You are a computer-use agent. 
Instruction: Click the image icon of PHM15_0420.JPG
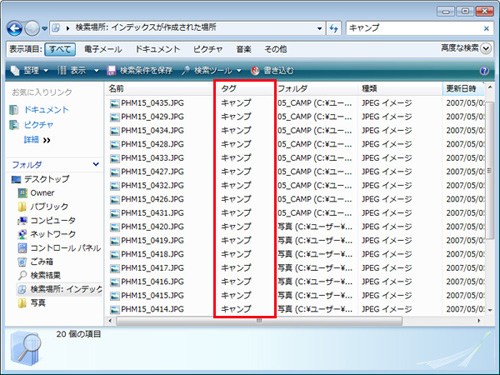(115, 227)
